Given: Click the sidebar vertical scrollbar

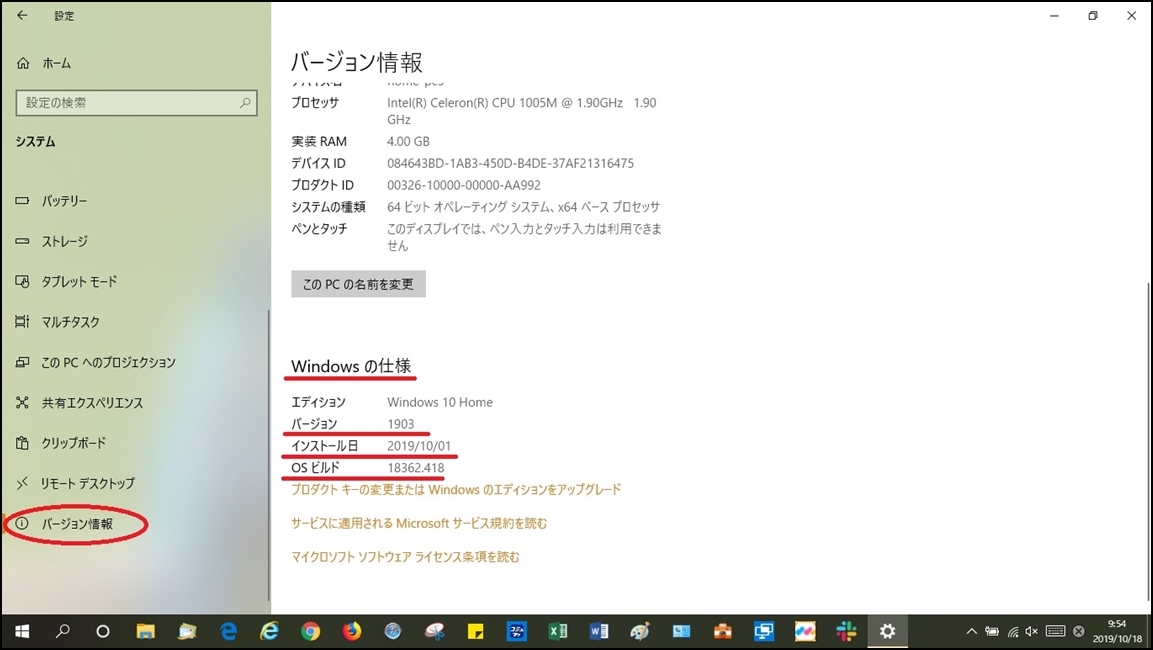Looking at the screenshot, I should coord(268,456).
